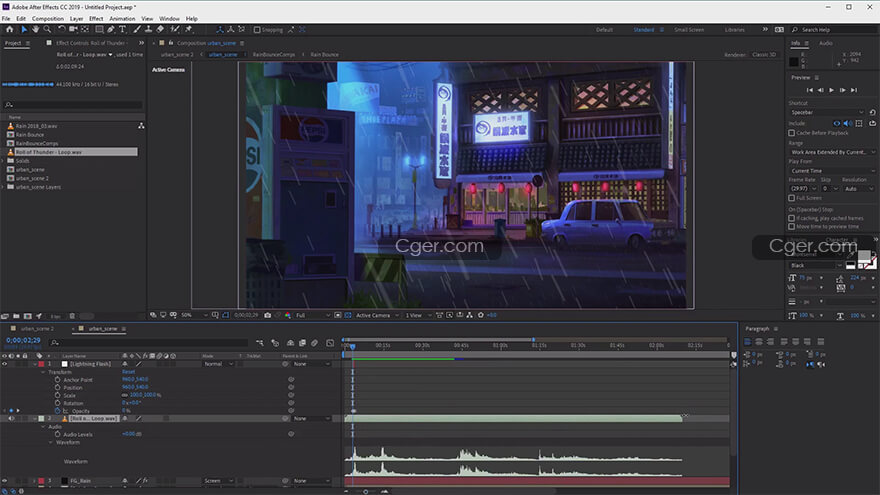The image size is (880, 495).
Task: Toggle include video eye in Preview panel
Action: tap(837, 123)
